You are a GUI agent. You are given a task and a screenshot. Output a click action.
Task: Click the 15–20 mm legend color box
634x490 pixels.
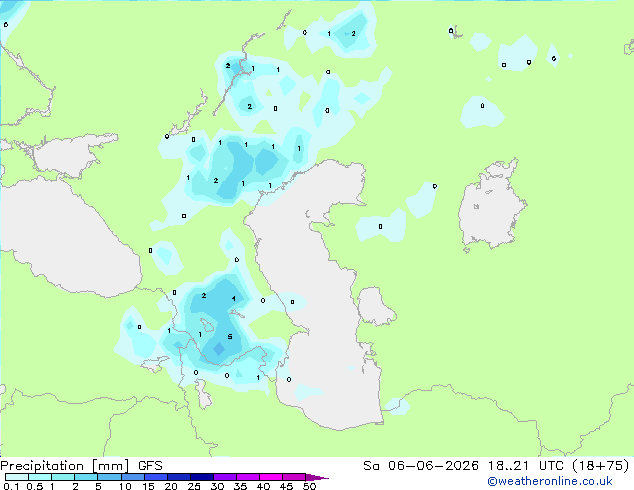pyautogui.click(x=156, y=477)
